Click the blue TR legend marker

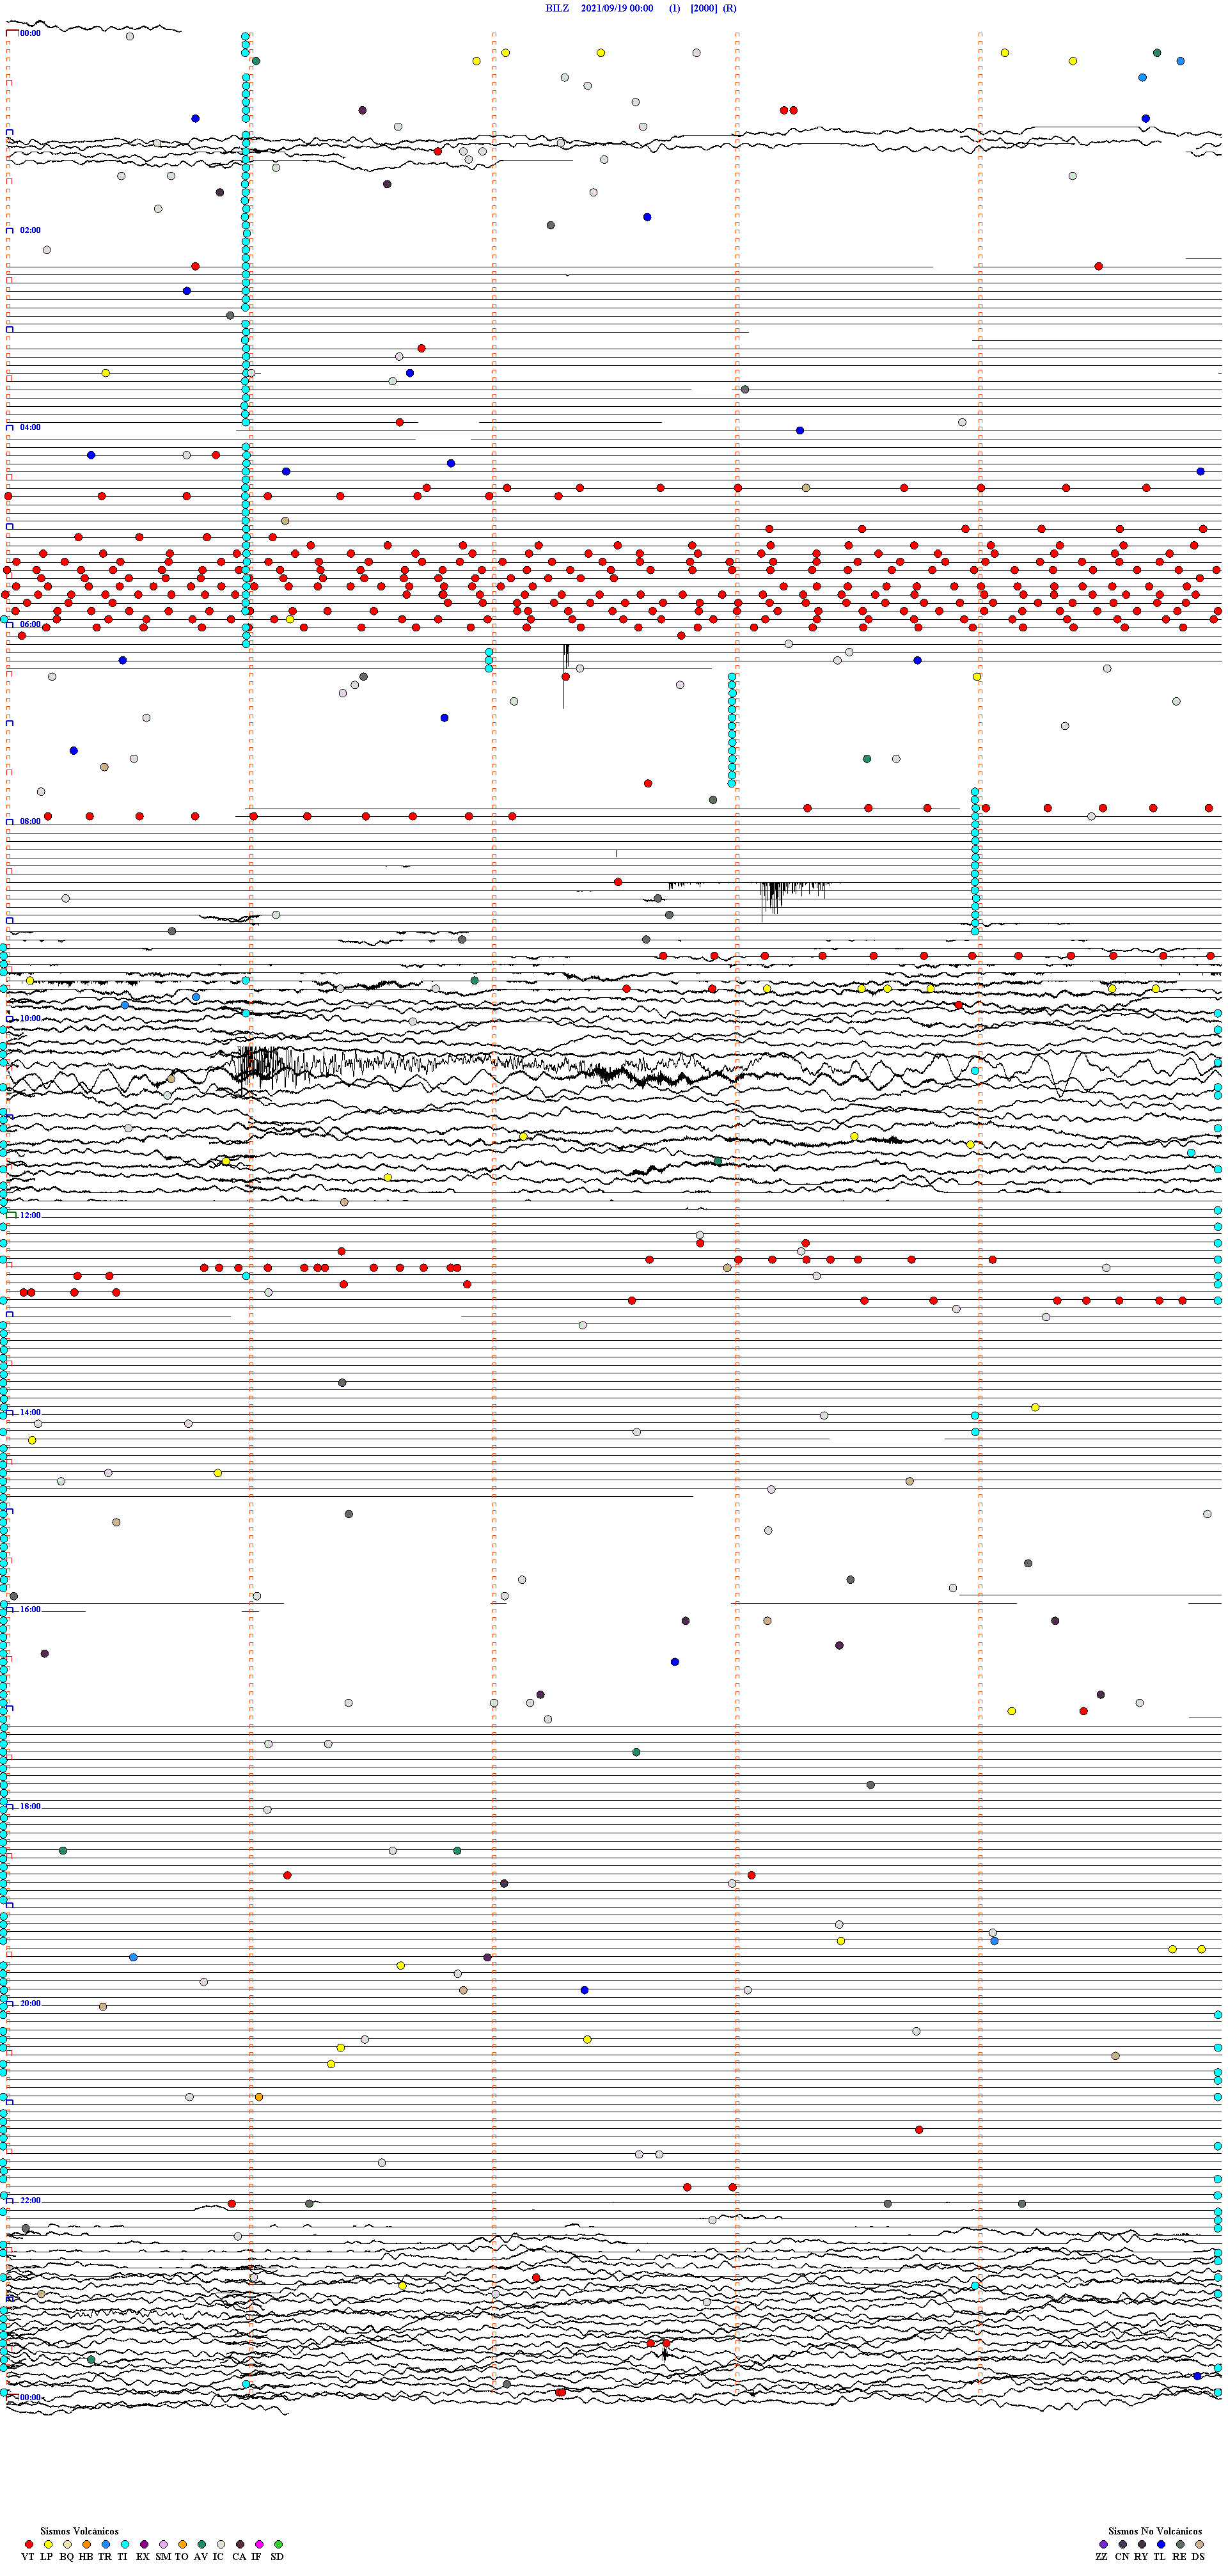[x=106, y=2544]
